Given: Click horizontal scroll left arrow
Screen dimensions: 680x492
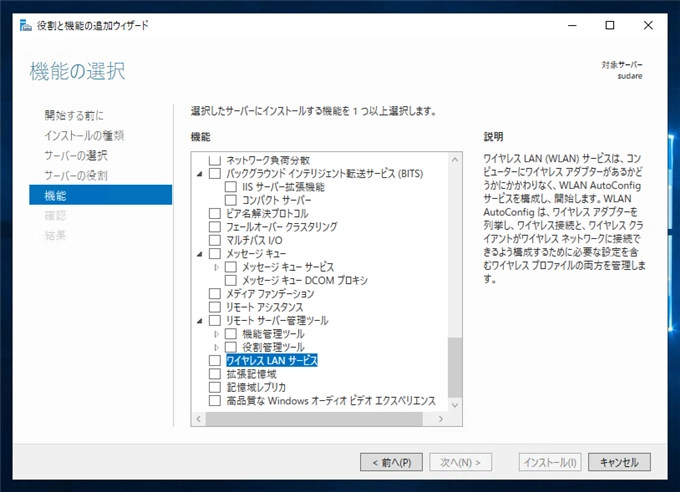Looking at the screenshot, I should click(199, 419).
